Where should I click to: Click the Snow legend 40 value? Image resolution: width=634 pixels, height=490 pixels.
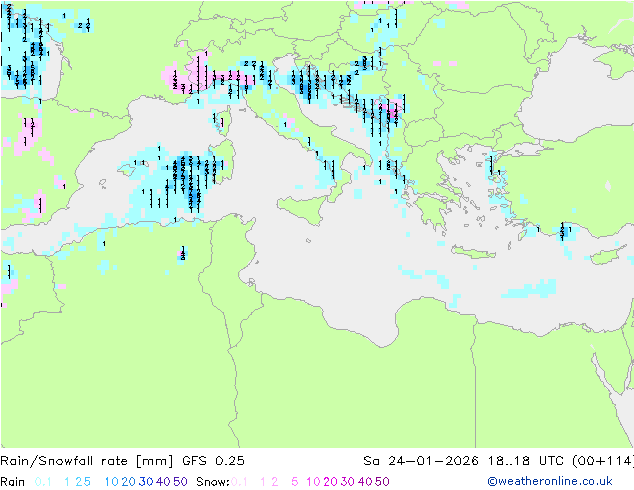tap(365, 482)
